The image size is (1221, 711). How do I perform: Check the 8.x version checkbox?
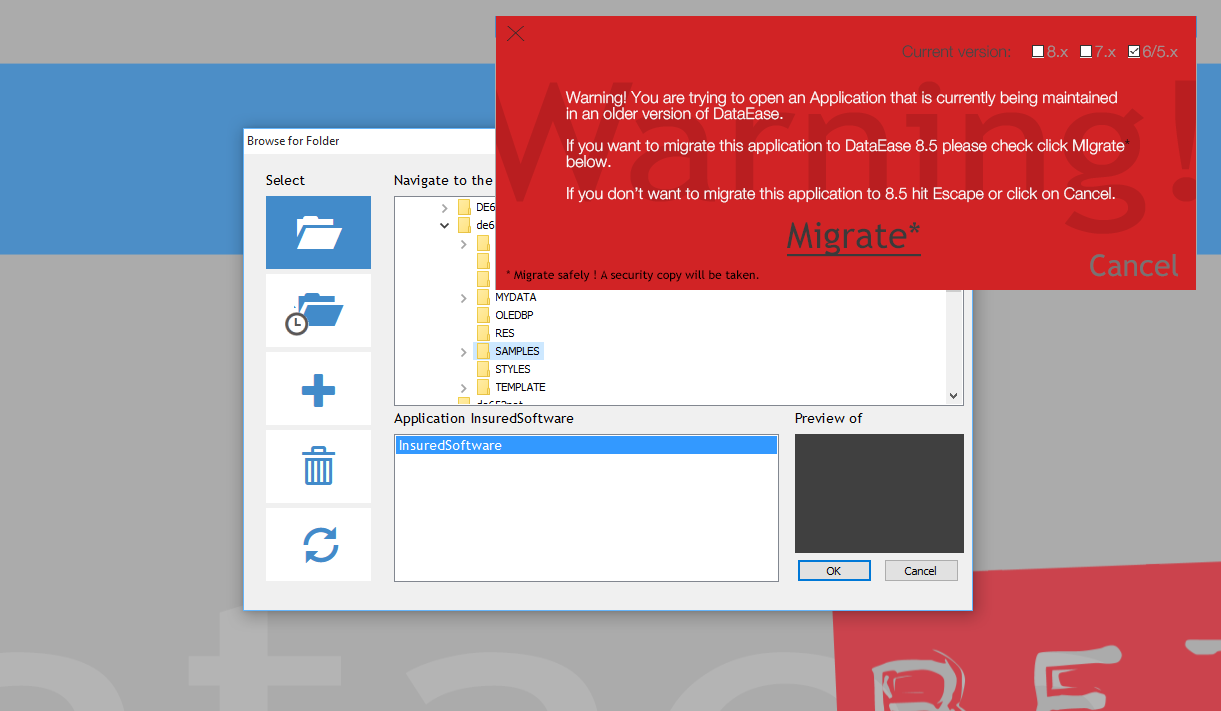coord(1038,52)
